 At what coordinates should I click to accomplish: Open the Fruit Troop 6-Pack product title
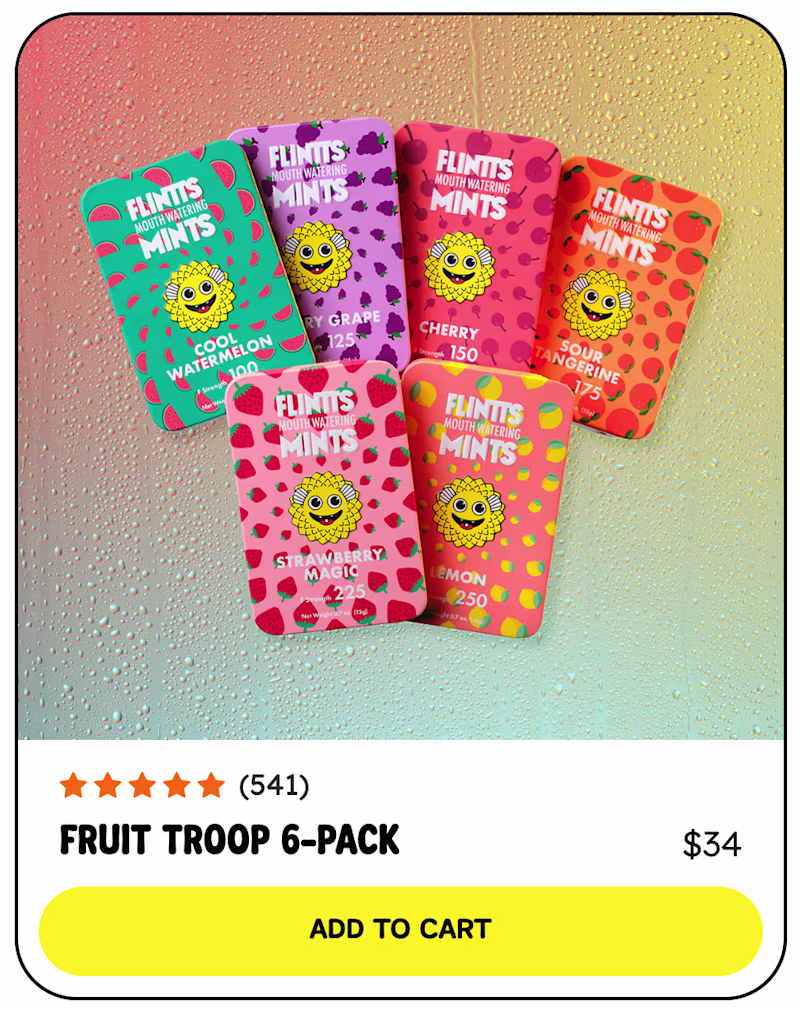(x=230, y=840)
